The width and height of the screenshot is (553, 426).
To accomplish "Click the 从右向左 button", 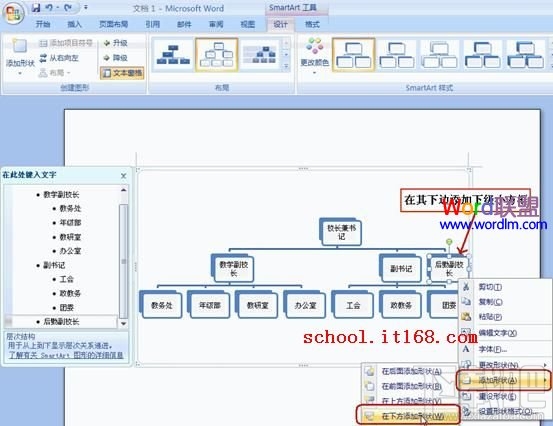I will pyautogui.click(x=59, y=58).
